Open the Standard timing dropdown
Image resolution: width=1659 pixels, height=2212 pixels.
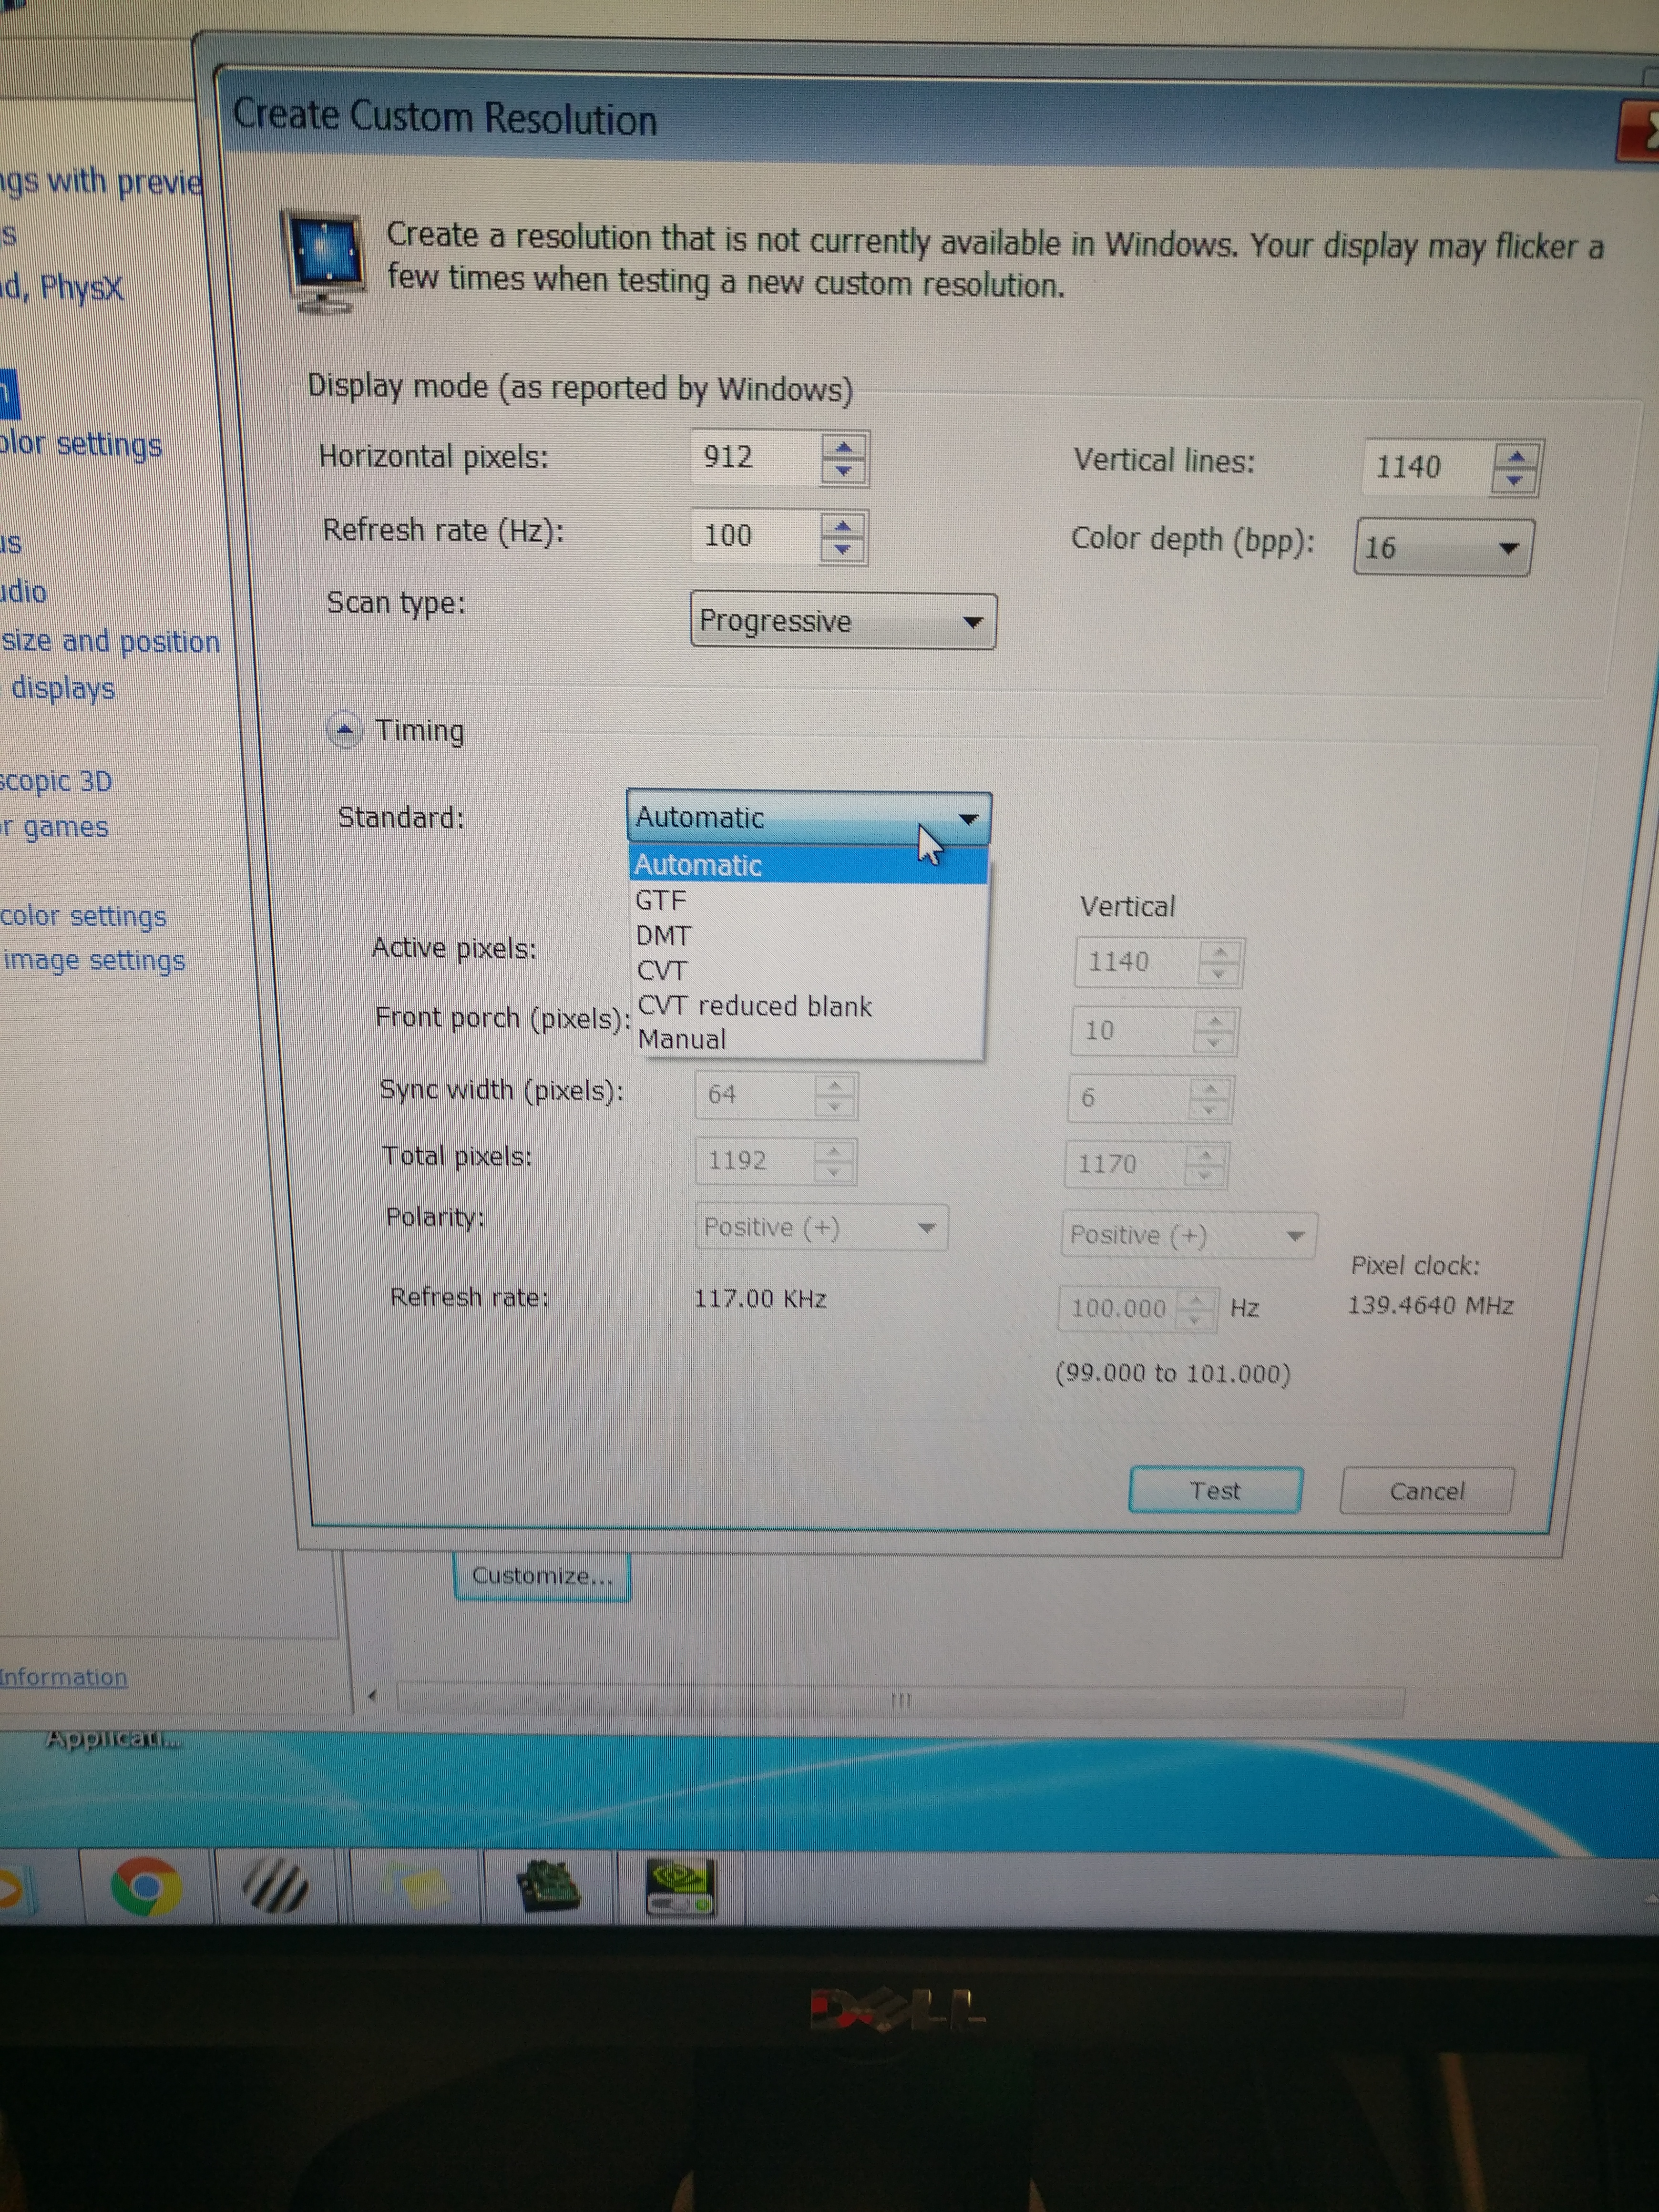(808, 817)
